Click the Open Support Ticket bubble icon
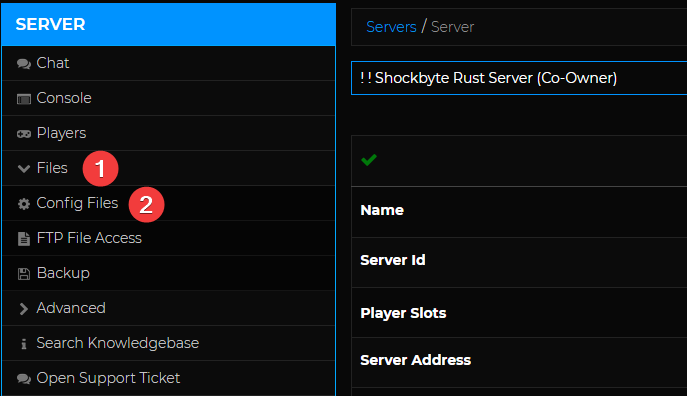The image size is (687, 396). 24,378
